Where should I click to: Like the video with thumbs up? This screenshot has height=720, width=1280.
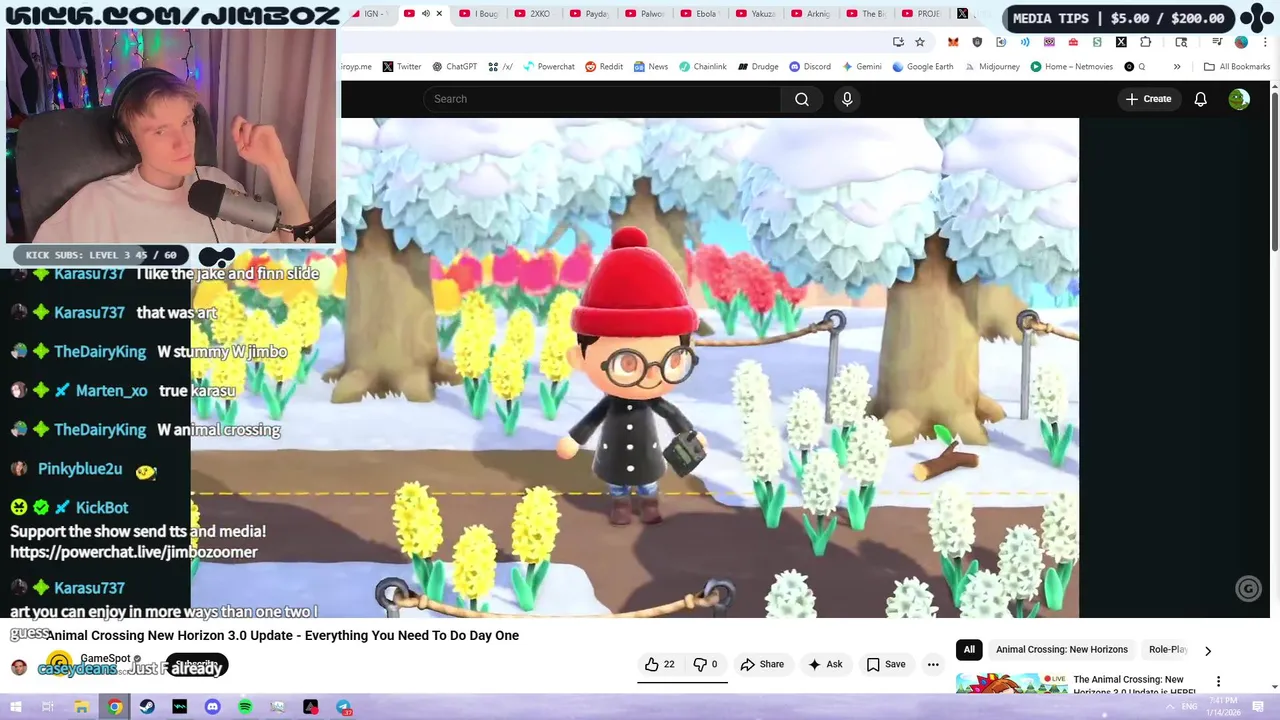tap(659, 664)
